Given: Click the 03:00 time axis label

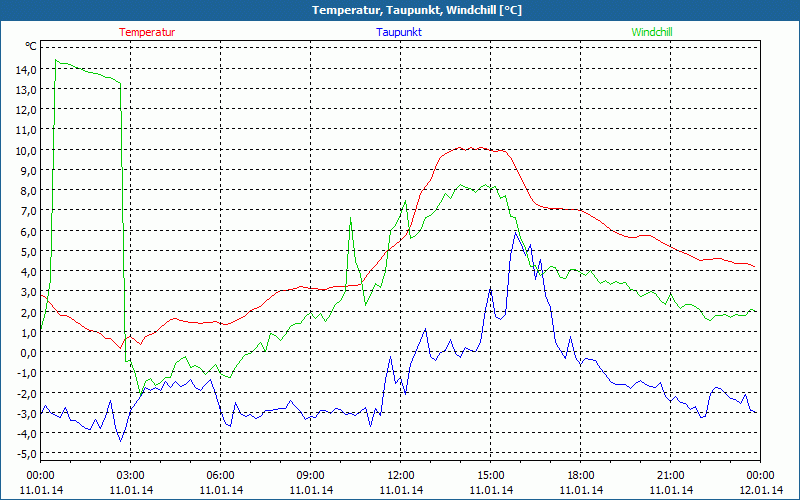Looking at the screenshot, I should click(x=131, y=476).
